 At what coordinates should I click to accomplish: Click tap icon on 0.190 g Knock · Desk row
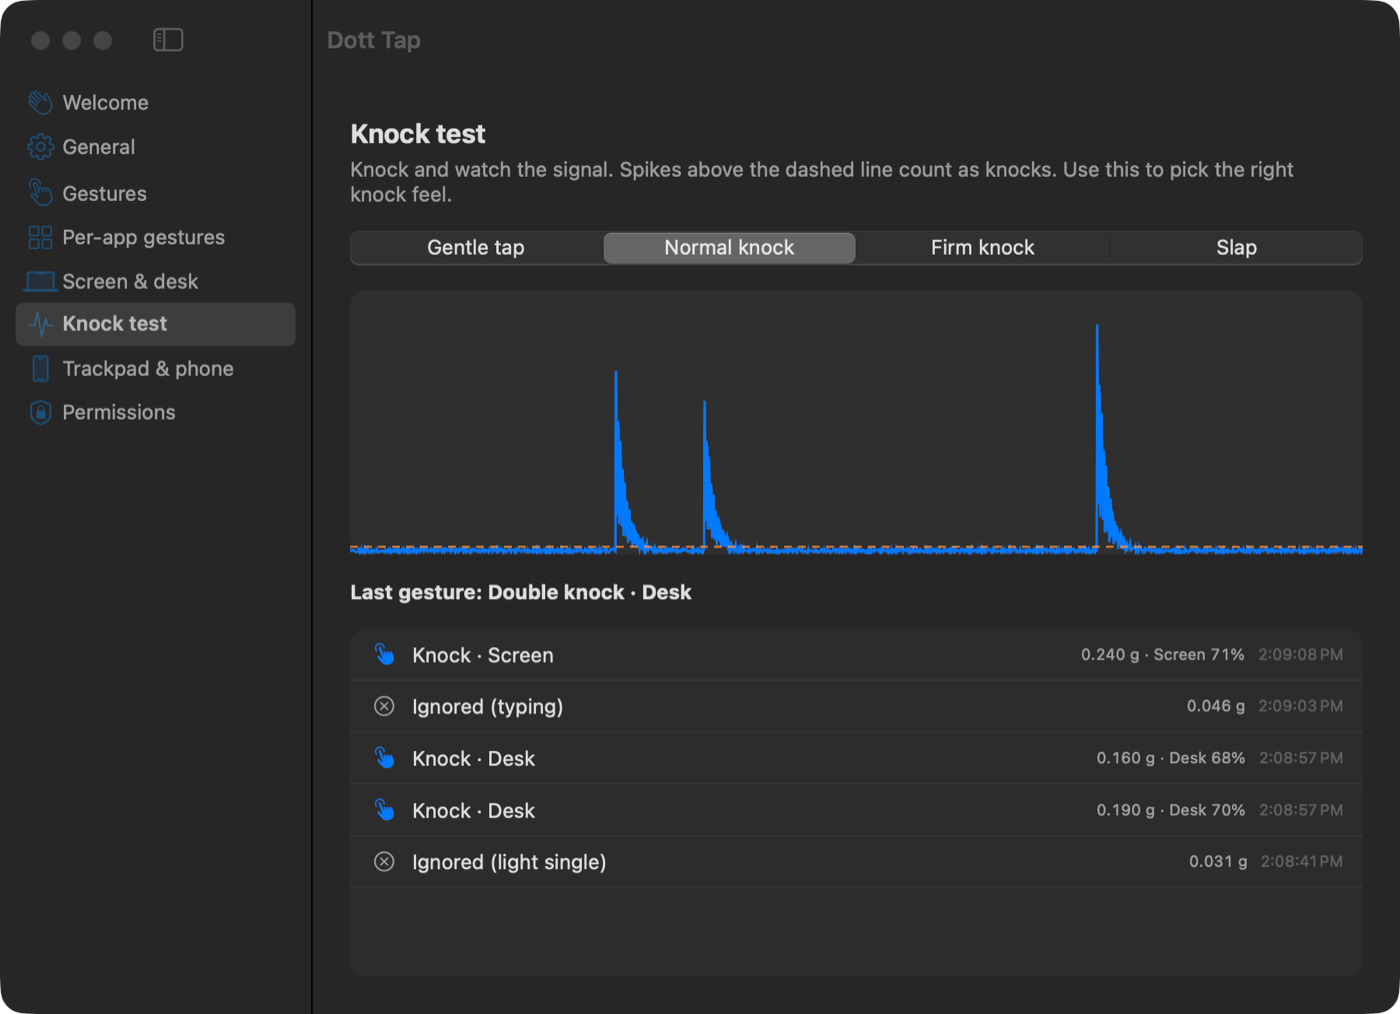click(384, 810)
